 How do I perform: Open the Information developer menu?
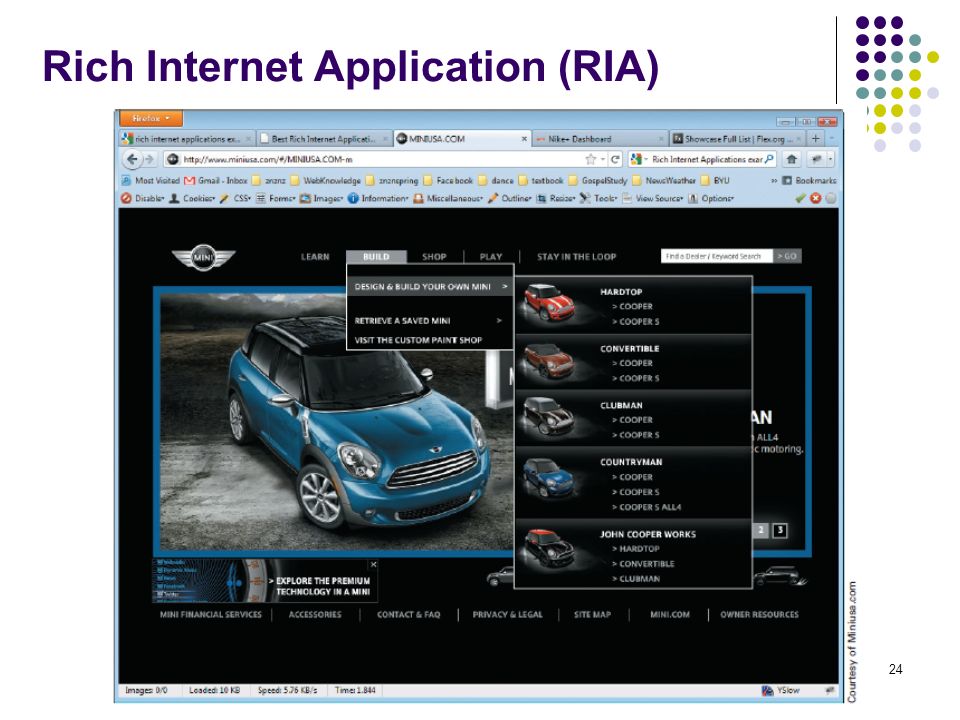coord(378,198)
